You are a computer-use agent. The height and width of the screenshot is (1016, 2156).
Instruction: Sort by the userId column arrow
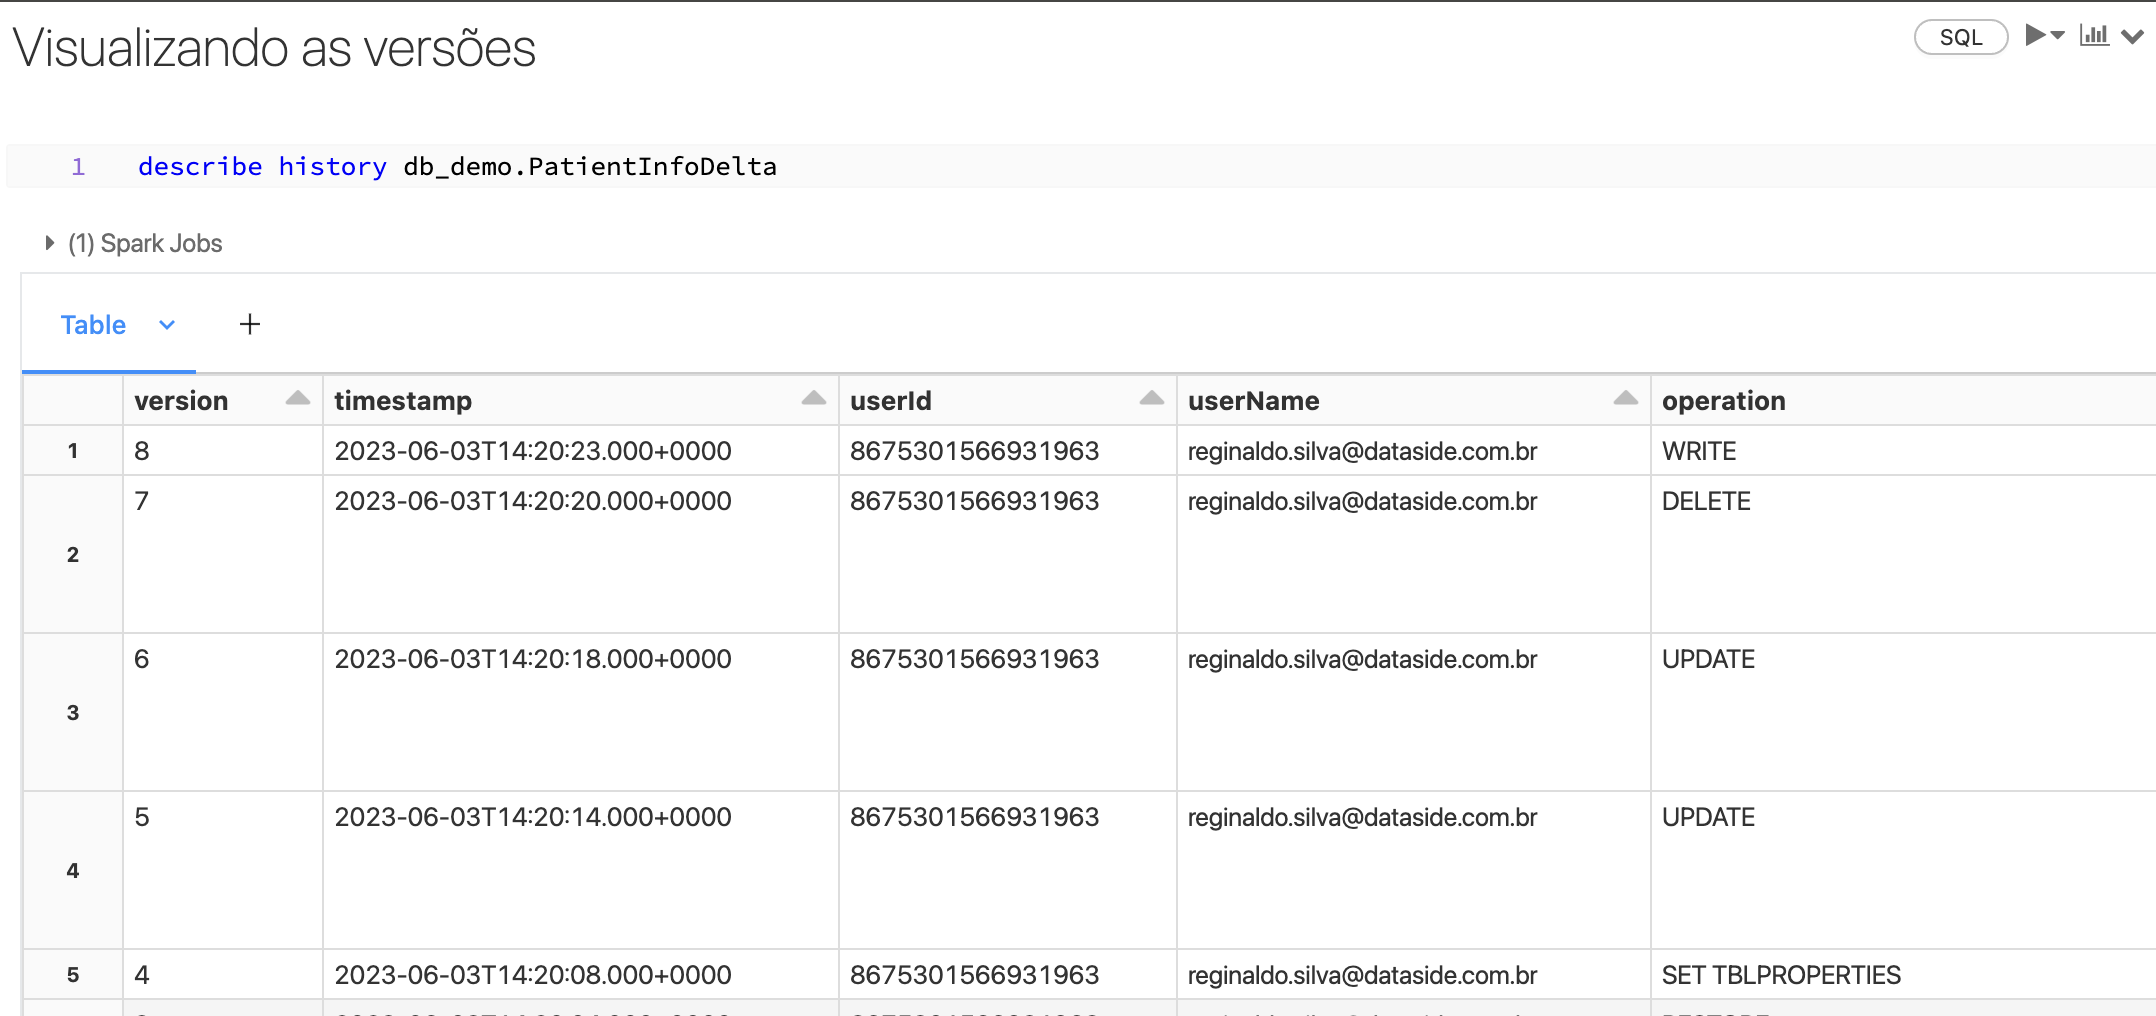tap(1152, 398)
